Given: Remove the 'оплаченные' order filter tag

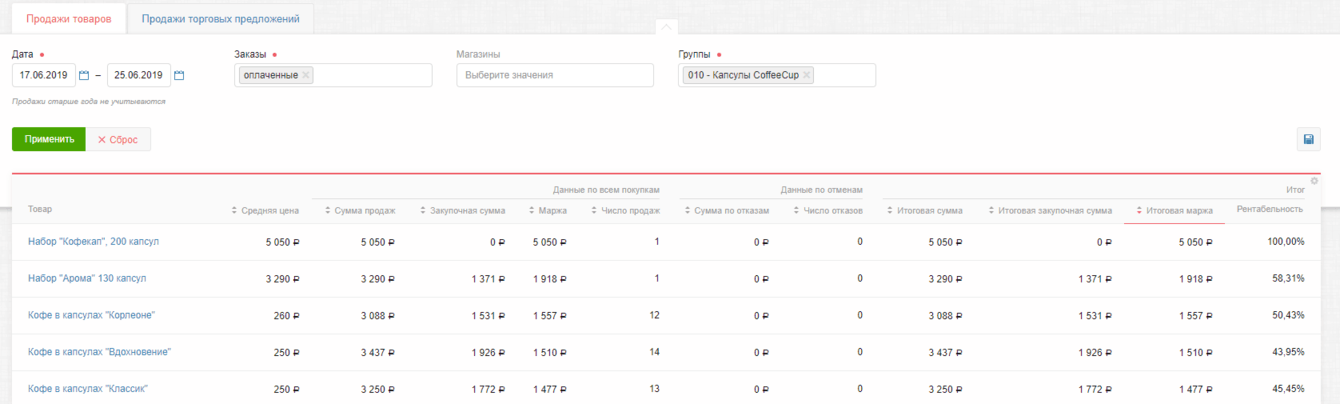Looking at the screenshot, I should coord(306,75).
